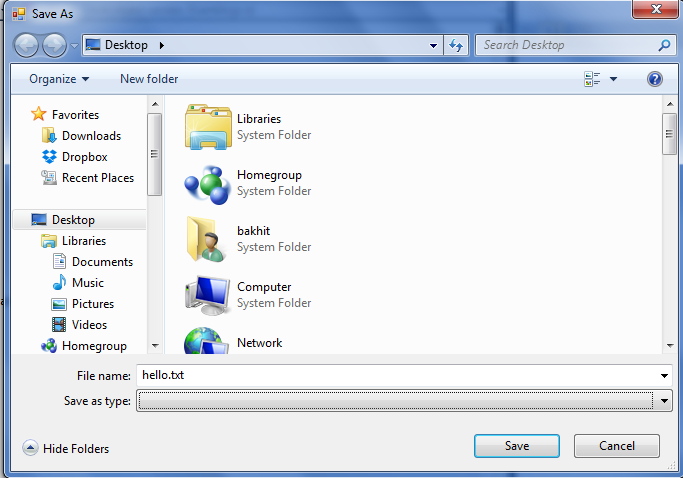Image resolution: width=683 pixels, height=478 pixels.
Task: Click the magnifier search icon
Action: point(665,45)
